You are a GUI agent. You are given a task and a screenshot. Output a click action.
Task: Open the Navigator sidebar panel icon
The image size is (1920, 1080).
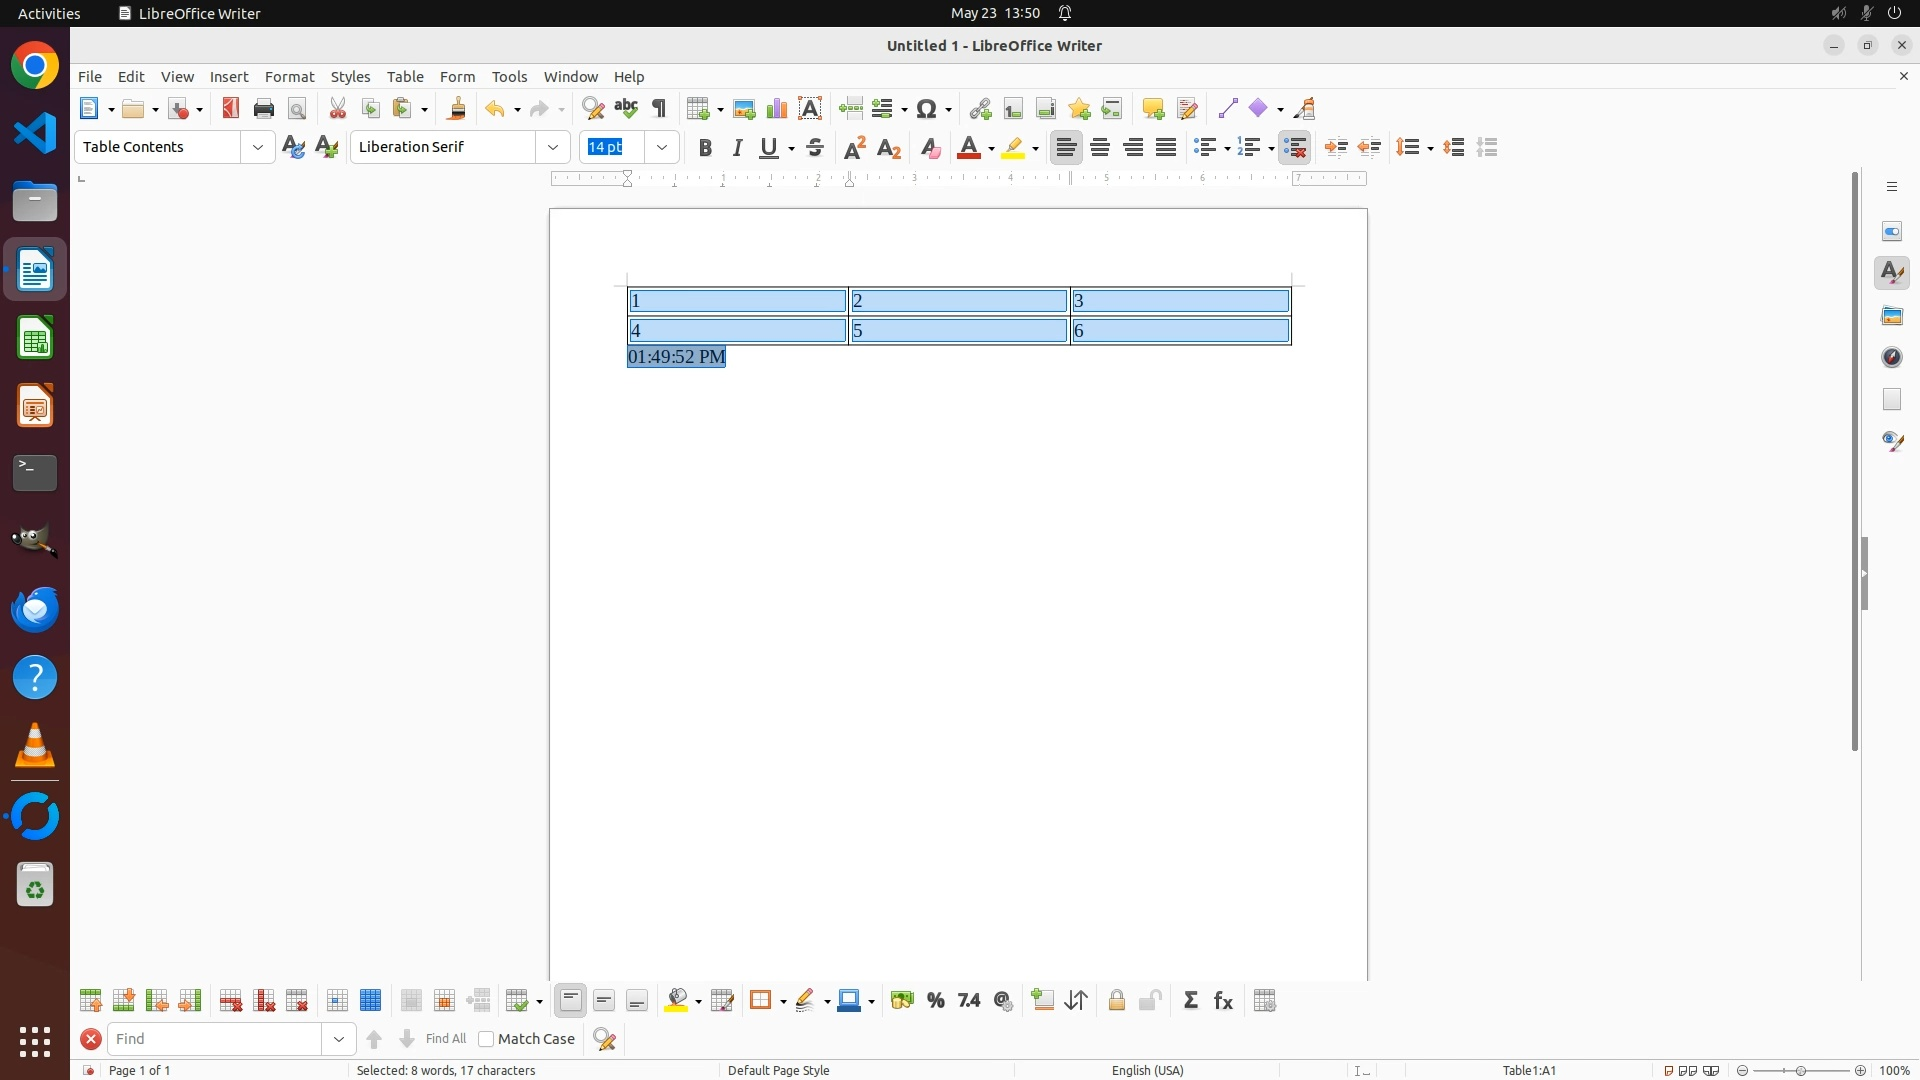point(1892,357)
